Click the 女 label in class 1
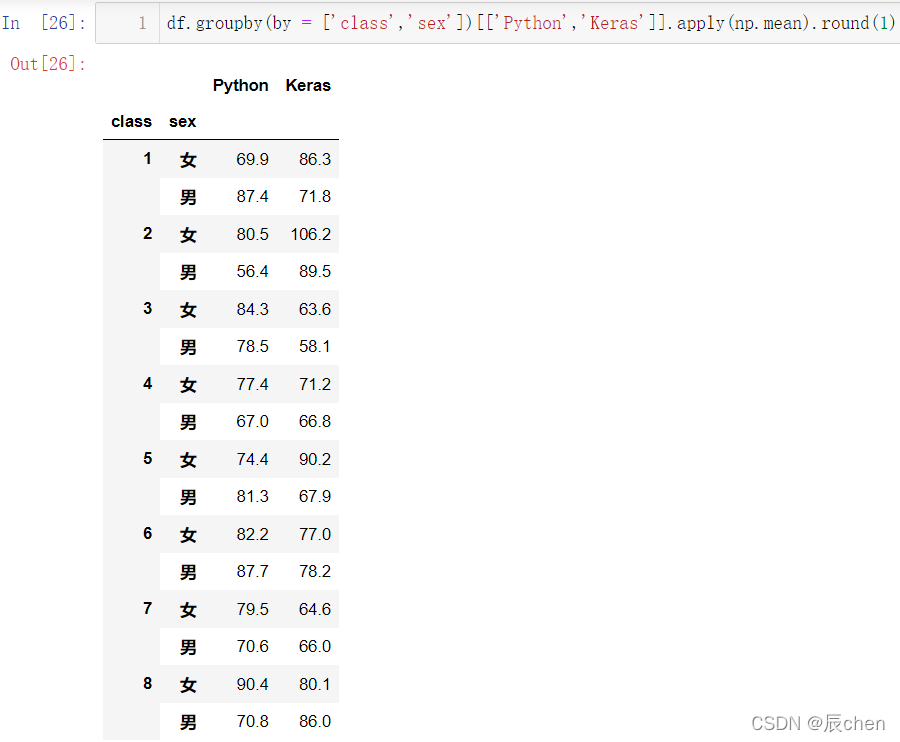The width and height of the screenshot is (900, 742). [188, 160]
